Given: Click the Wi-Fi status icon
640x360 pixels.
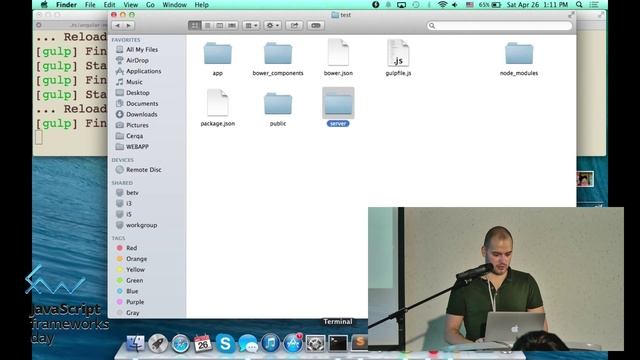Looking at the screenshot, I should click(442, 5).
